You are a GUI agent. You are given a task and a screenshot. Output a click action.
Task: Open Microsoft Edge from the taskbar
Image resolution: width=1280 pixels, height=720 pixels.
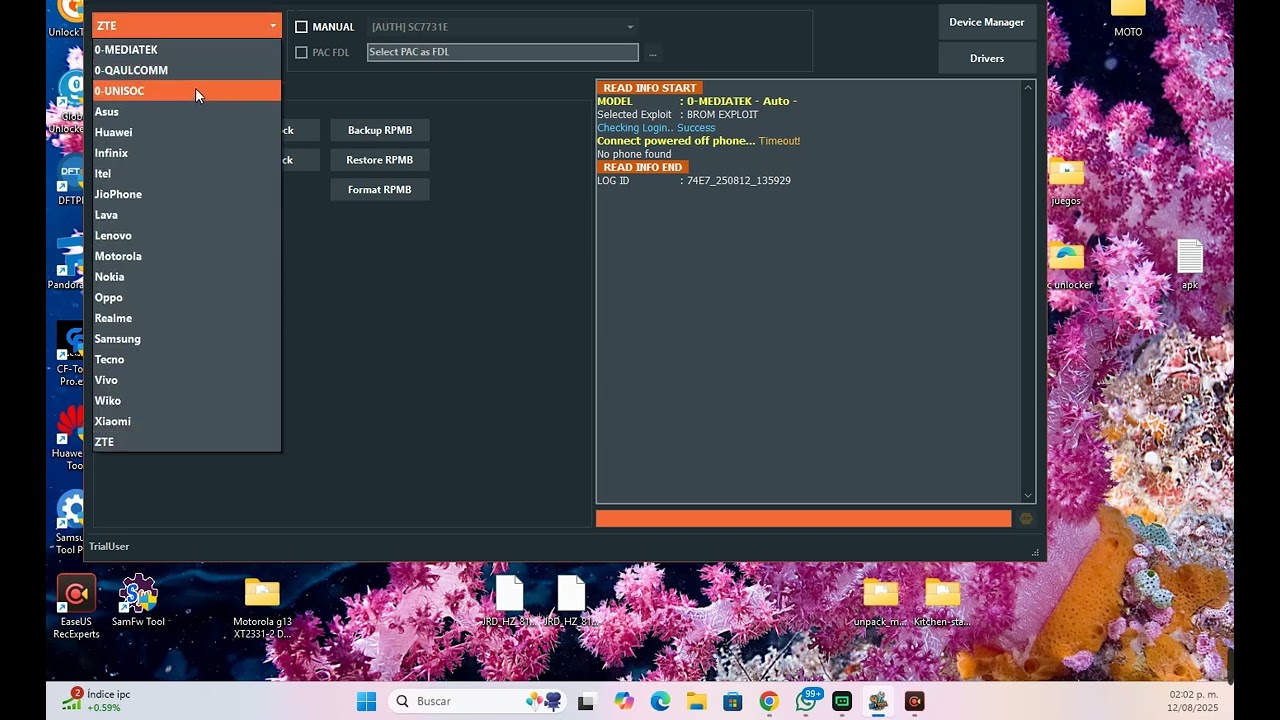(660, 701)
